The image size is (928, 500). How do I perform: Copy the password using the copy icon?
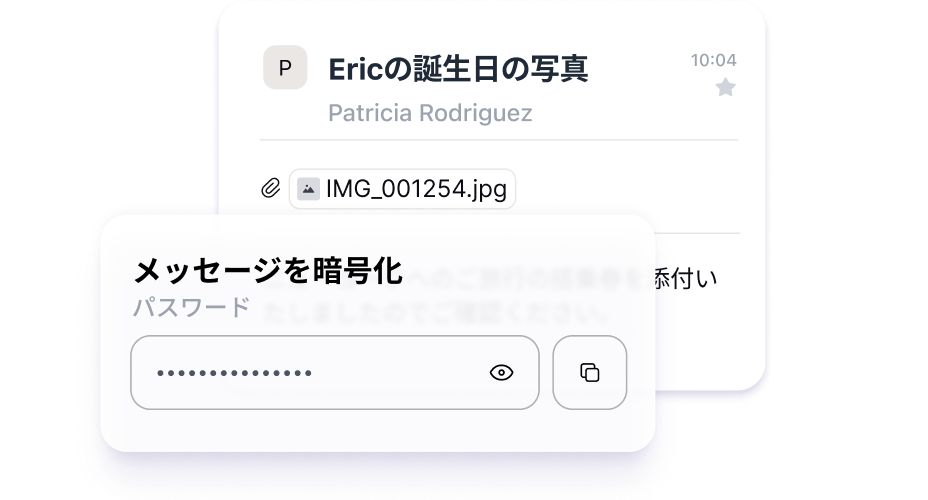pyautogui.click(x=589, y=372)
